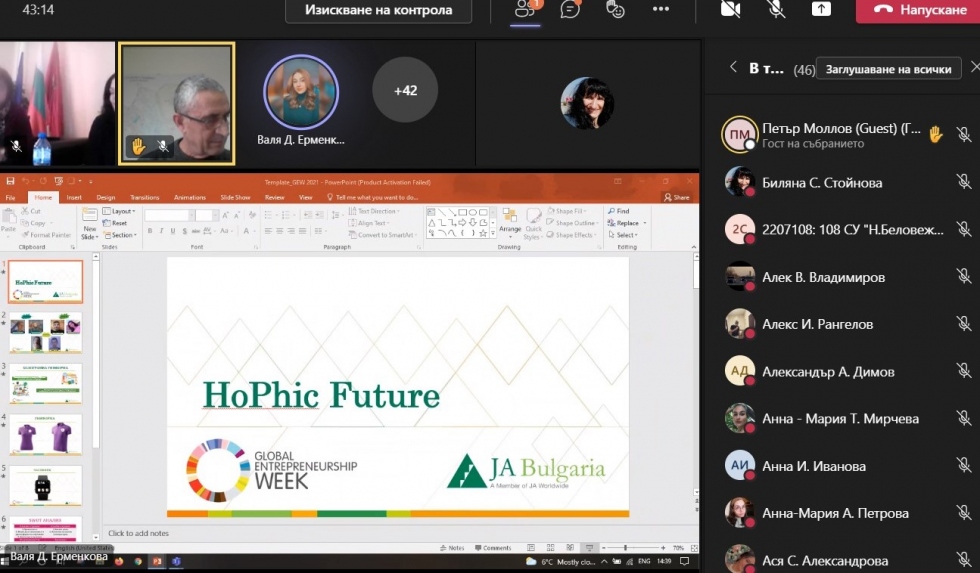Unmute the microphone in the meeting toolbar

pyautogui.click(x=776, y=9)
